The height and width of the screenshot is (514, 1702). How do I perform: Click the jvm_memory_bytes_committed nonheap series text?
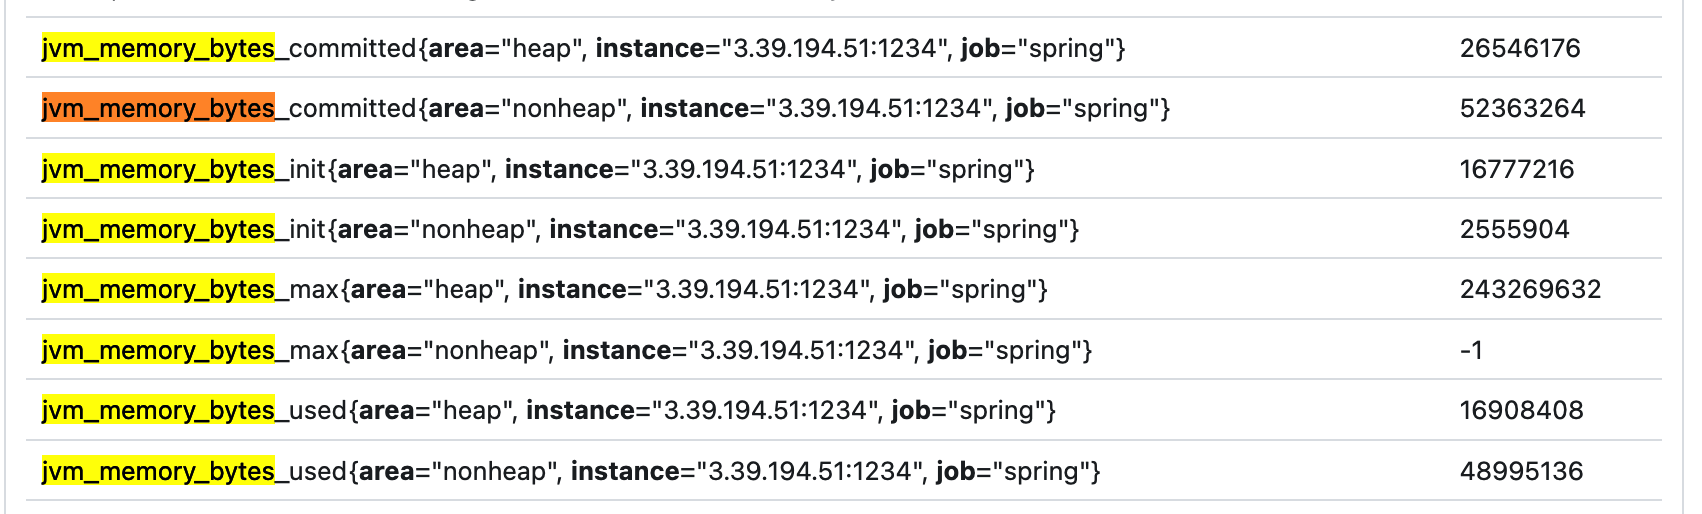605,108
